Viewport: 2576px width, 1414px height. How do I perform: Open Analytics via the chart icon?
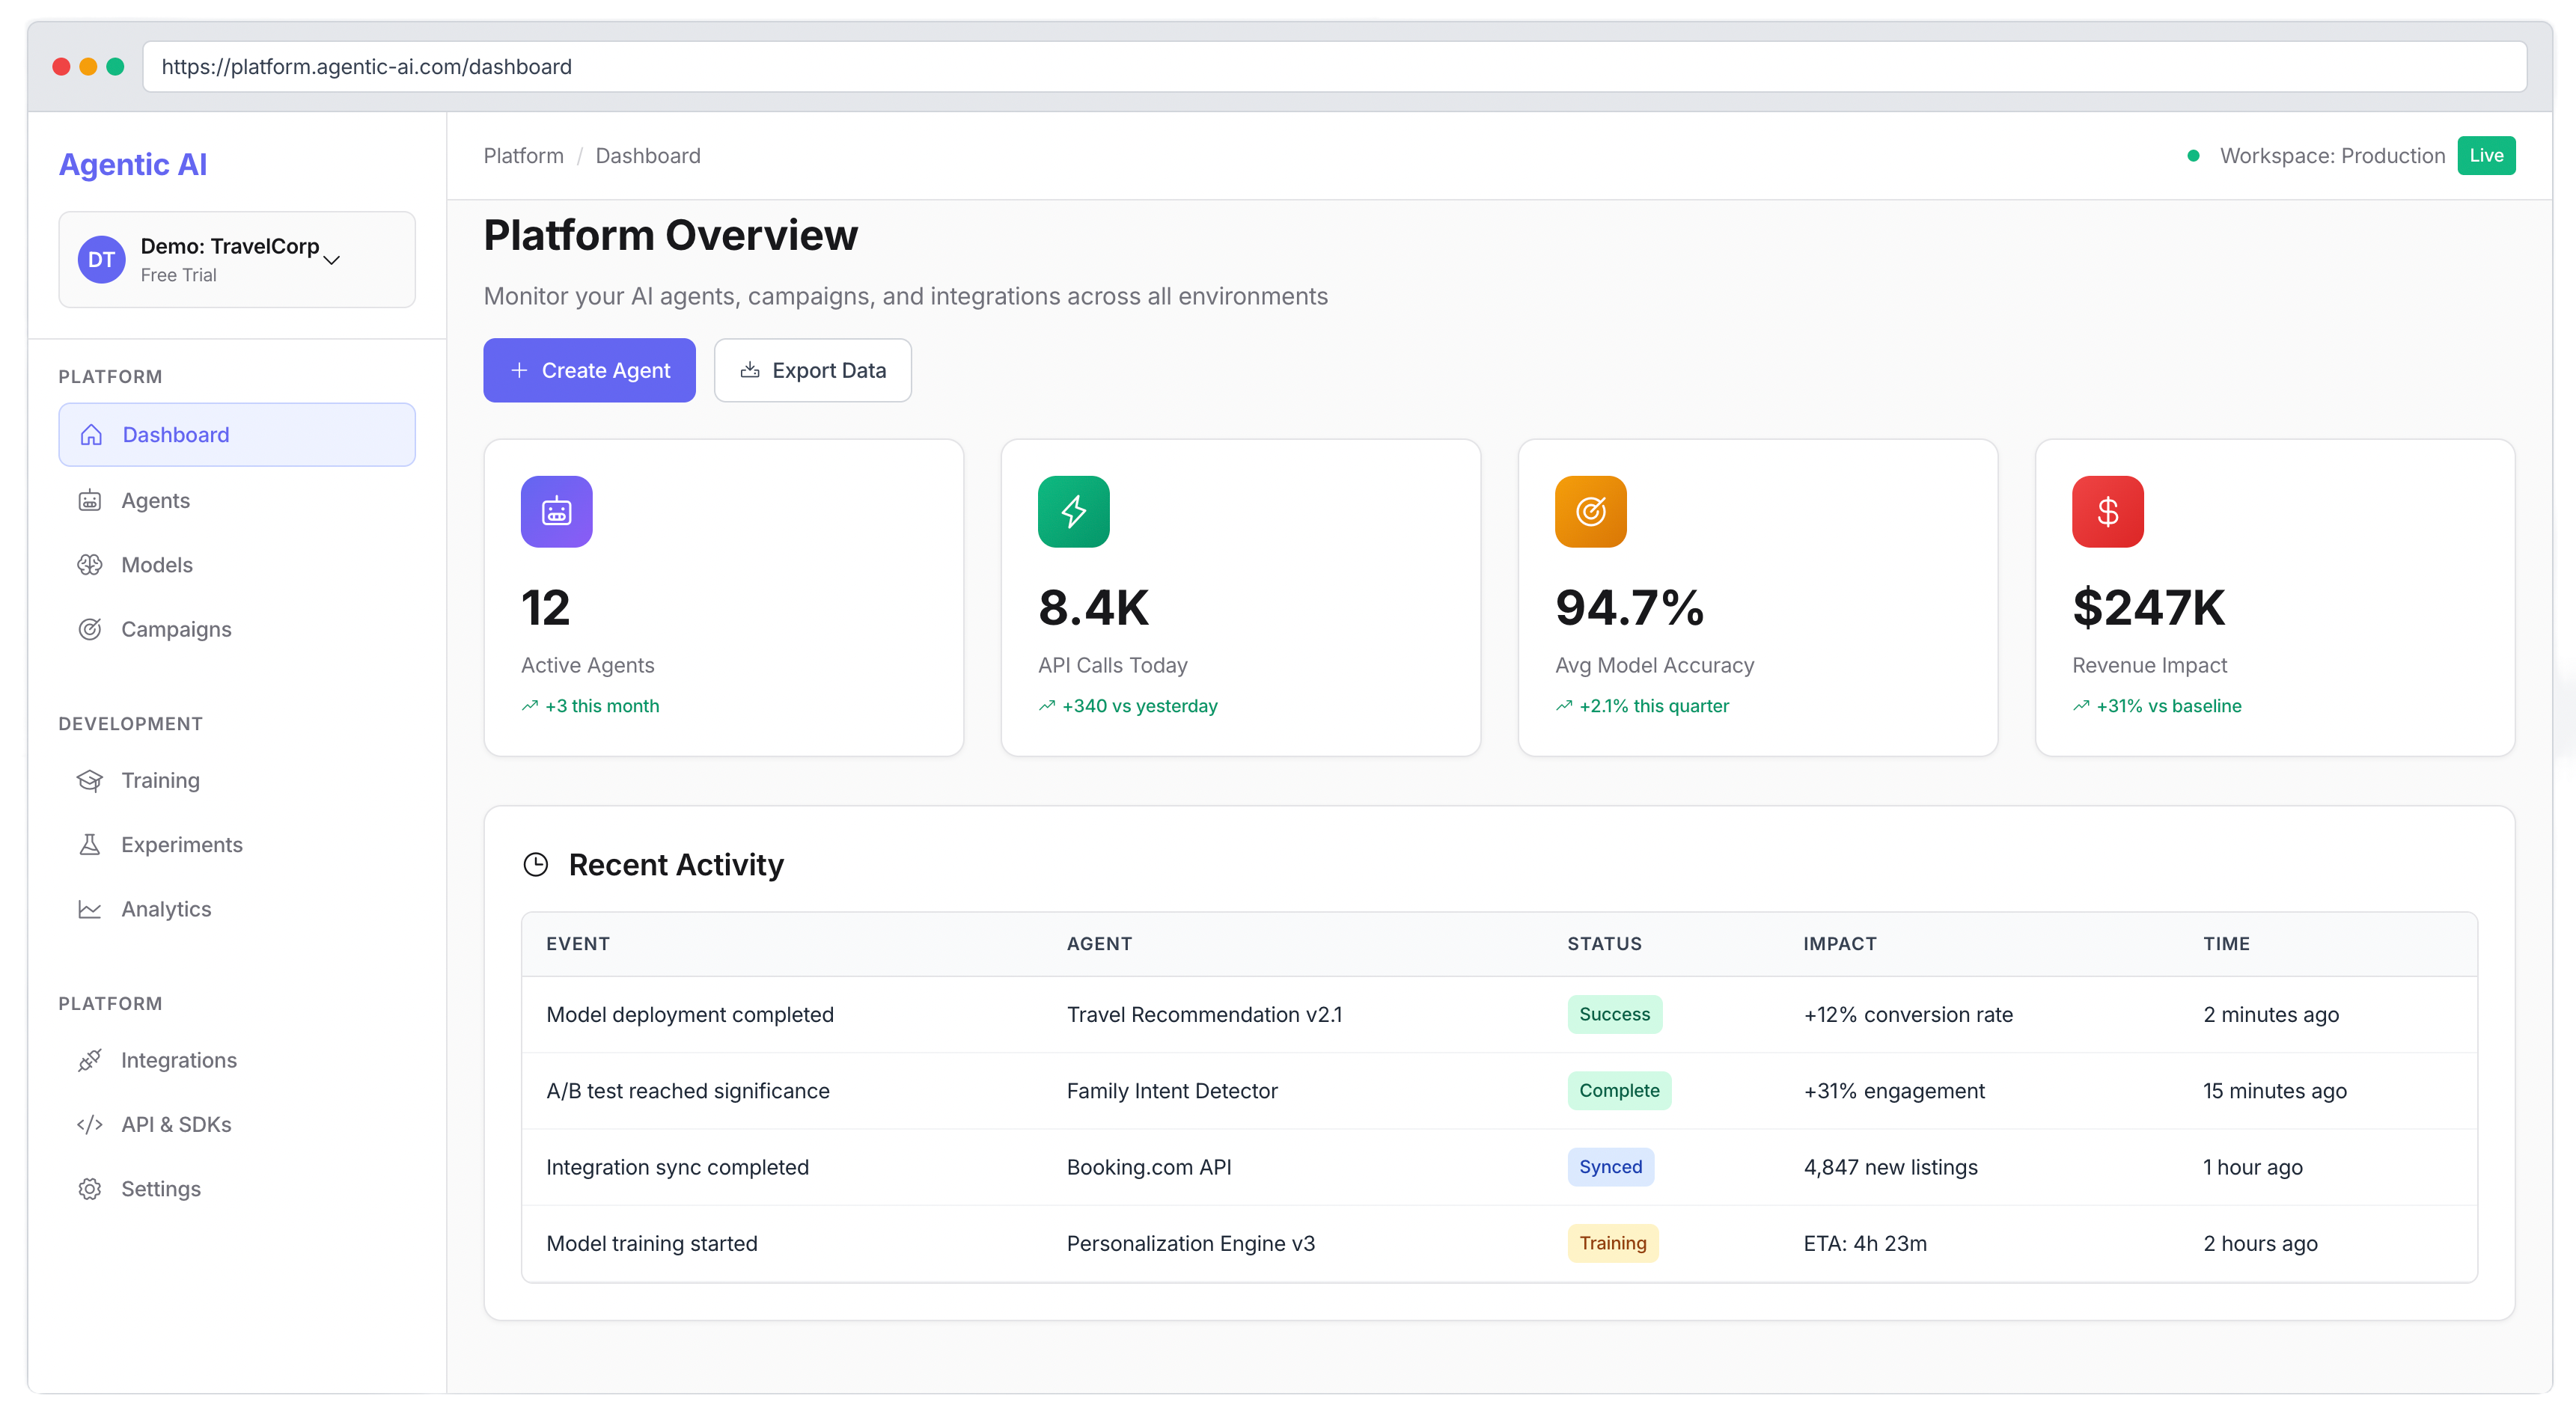point(90,909)
